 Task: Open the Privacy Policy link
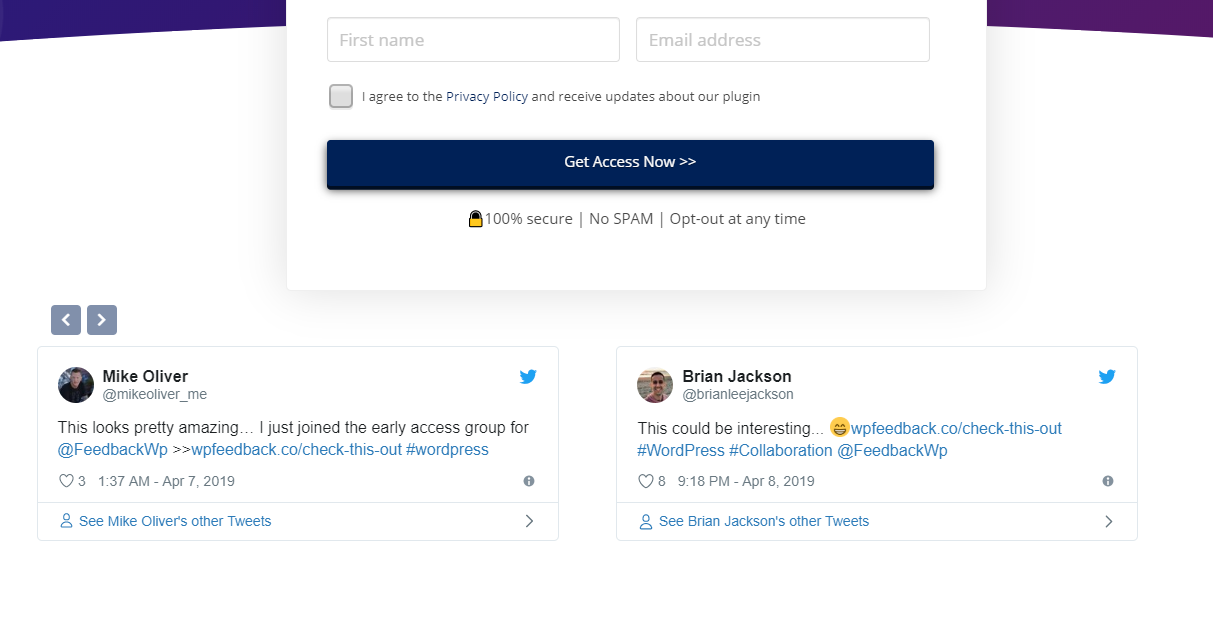coord(487,97)
